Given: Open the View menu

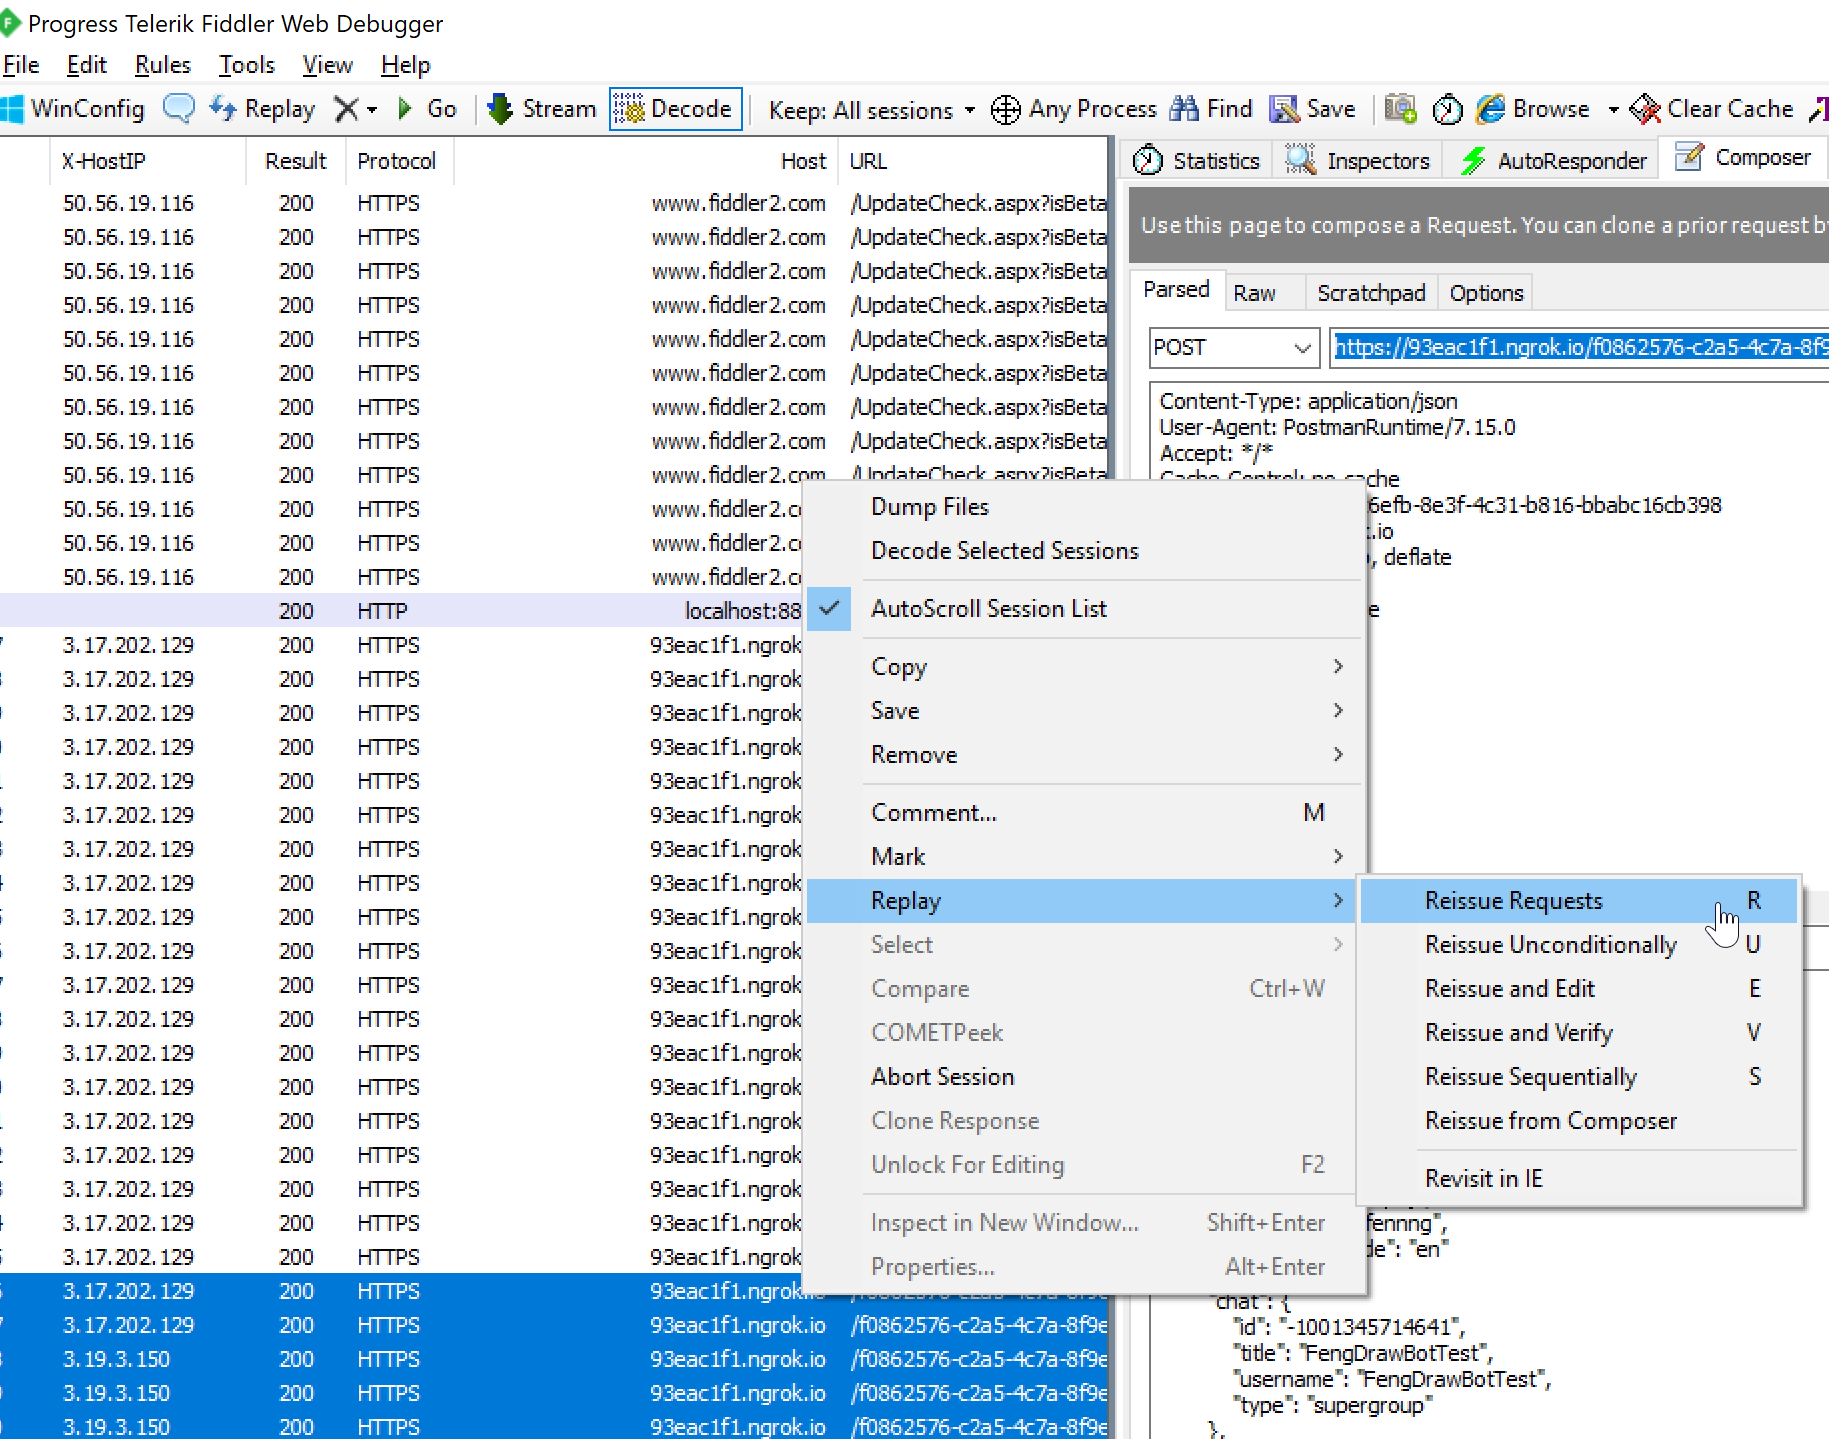Looking at the screenshot, I should [327, 65].
